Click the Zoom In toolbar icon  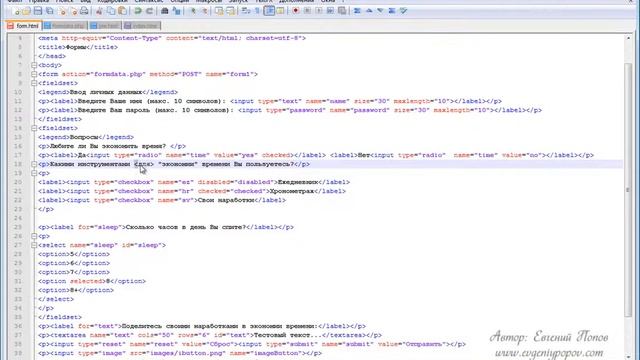[x=193, y=11]
